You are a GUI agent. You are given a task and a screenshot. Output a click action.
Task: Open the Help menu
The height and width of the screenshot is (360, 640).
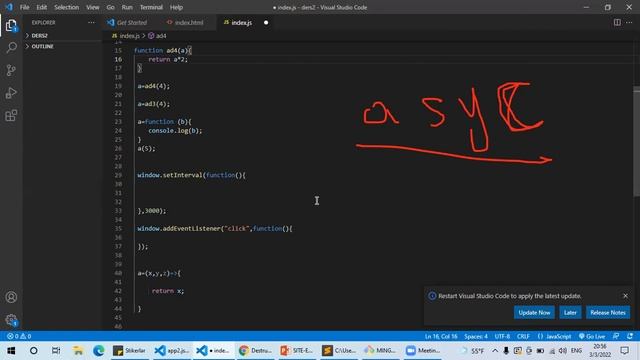(176, 7)
